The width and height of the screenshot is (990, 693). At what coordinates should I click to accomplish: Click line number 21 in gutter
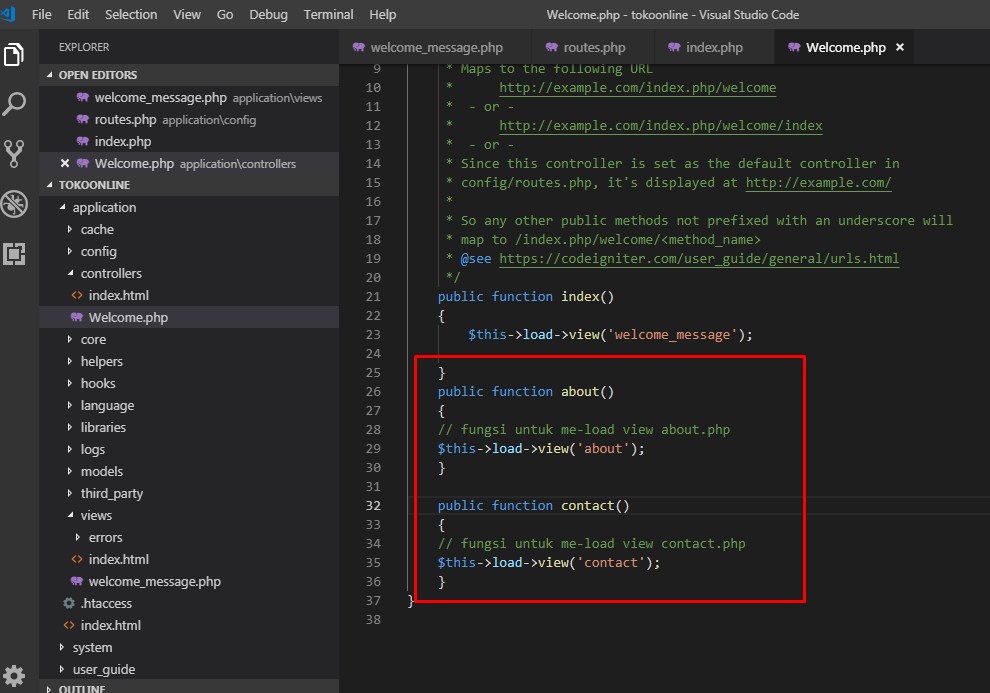click(373, 297)
